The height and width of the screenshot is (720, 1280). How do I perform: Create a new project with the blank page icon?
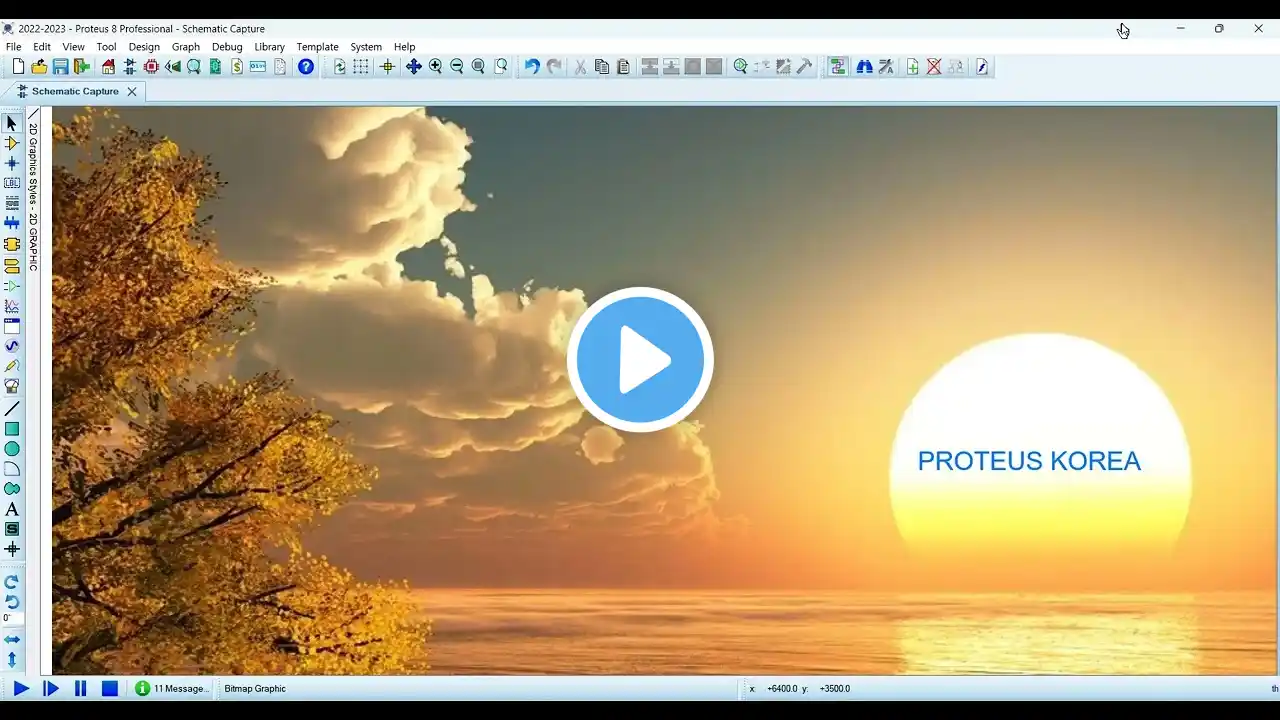click(18, 67)
